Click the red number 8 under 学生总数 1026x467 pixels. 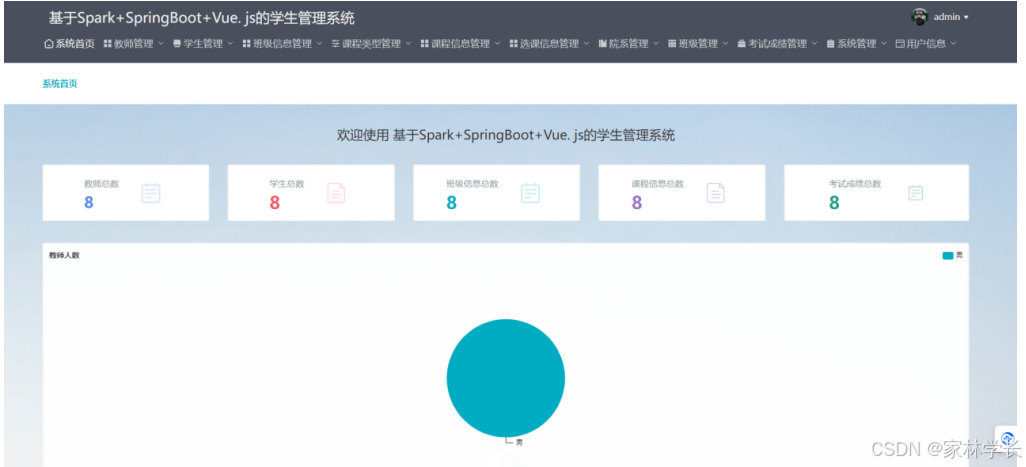click(x=275, y=203)
